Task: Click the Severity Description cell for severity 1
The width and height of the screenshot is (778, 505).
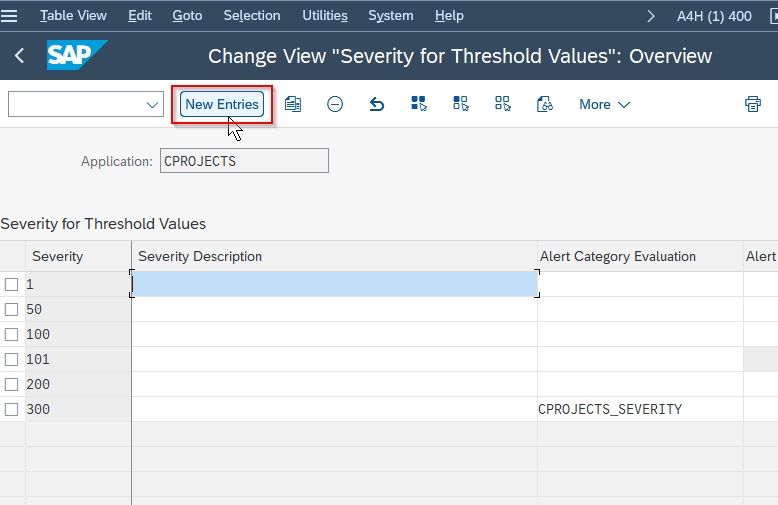Action: pos(334,284)
